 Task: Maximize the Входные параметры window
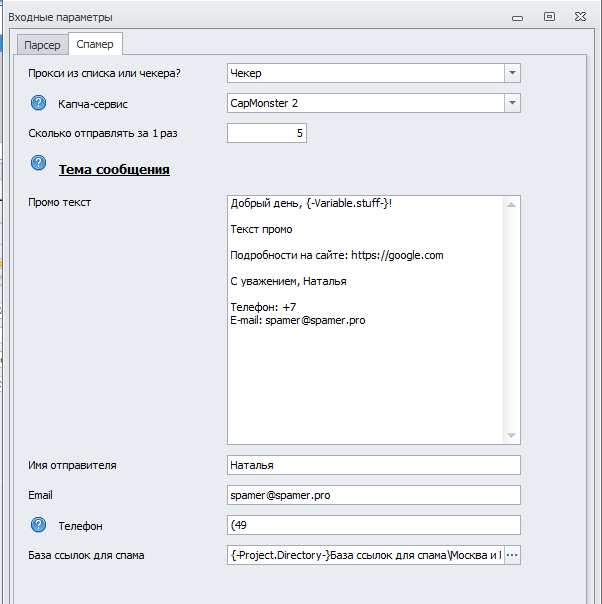point(549,16)
